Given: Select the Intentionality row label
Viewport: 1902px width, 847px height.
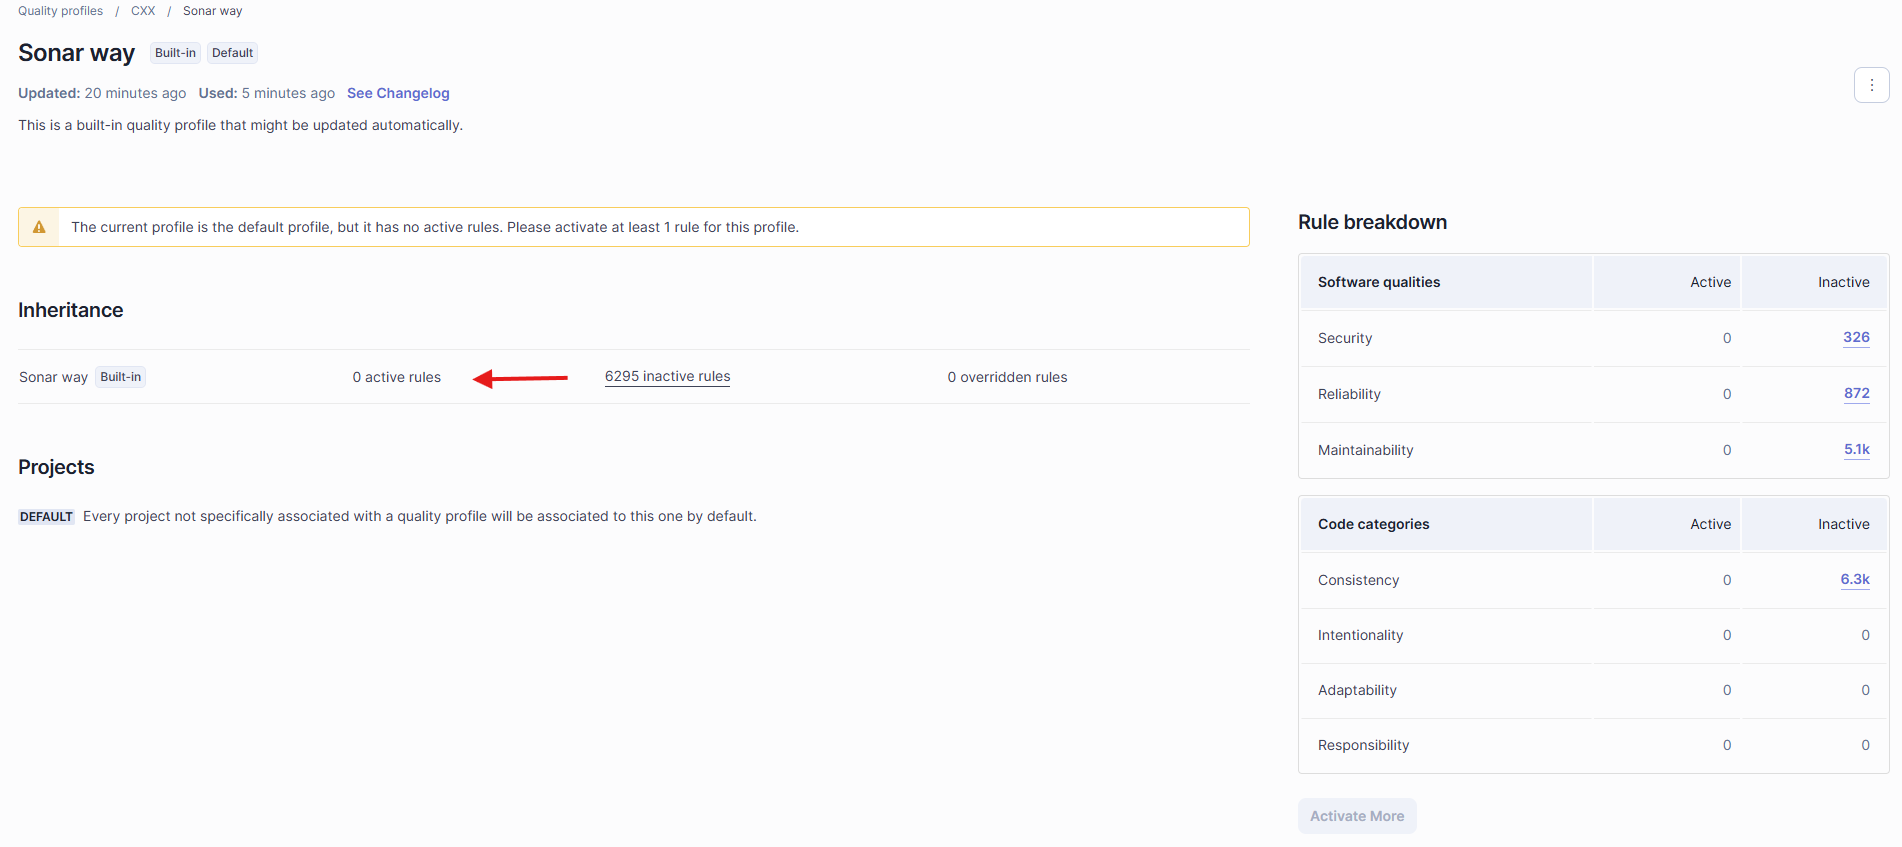Looking at the screenshot, I should [x=1360, y=635].
